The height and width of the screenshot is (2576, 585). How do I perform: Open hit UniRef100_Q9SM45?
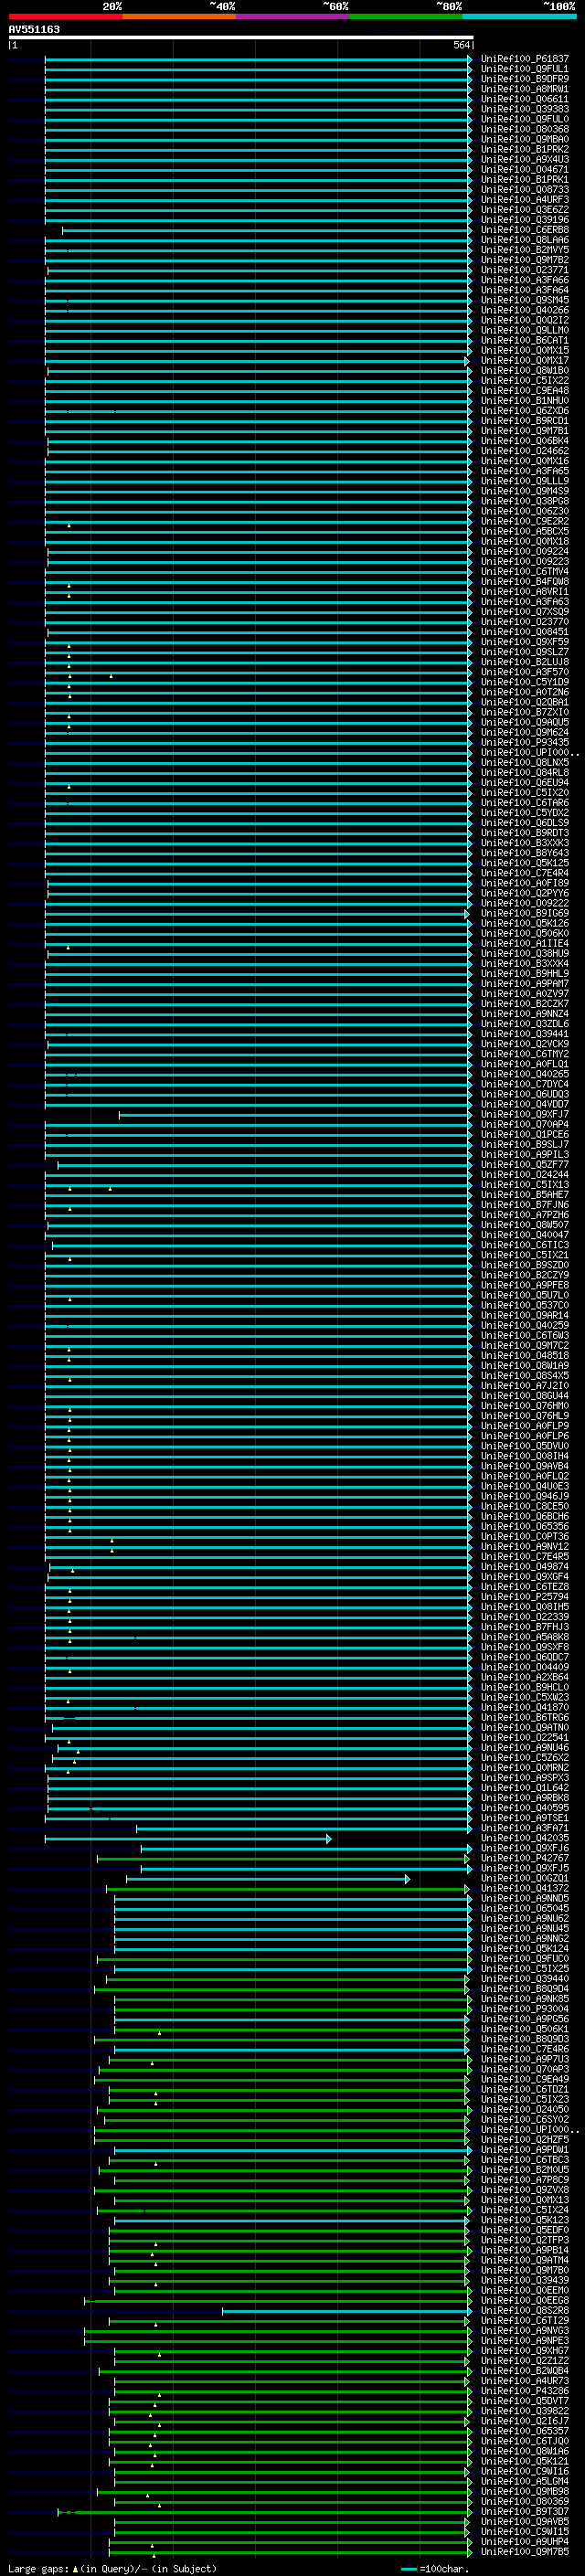[525, 300]
